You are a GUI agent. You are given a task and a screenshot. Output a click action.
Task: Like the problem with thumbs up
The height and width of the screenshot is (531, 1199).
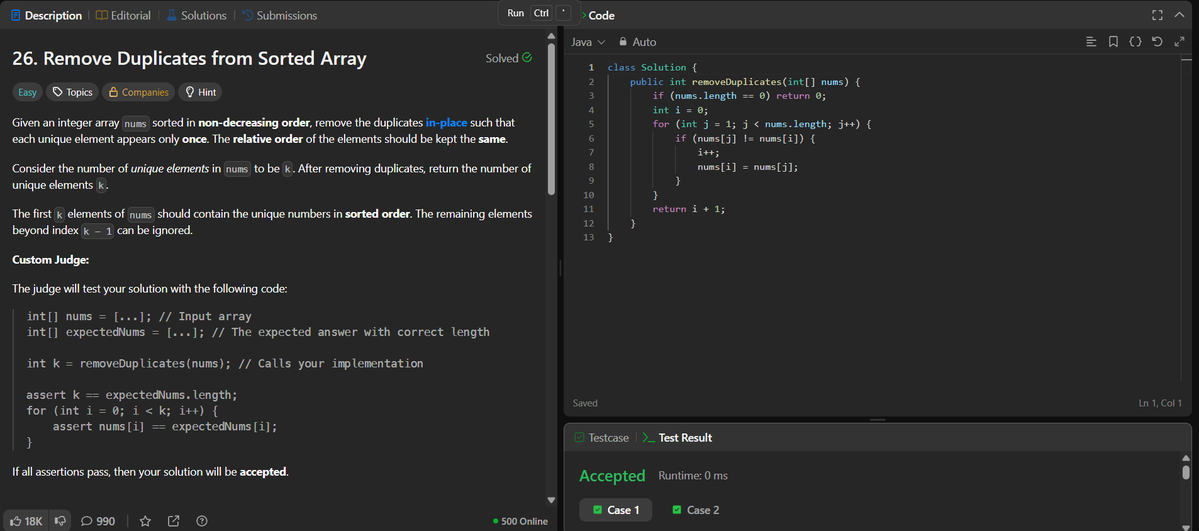click(x=25, y=521)
